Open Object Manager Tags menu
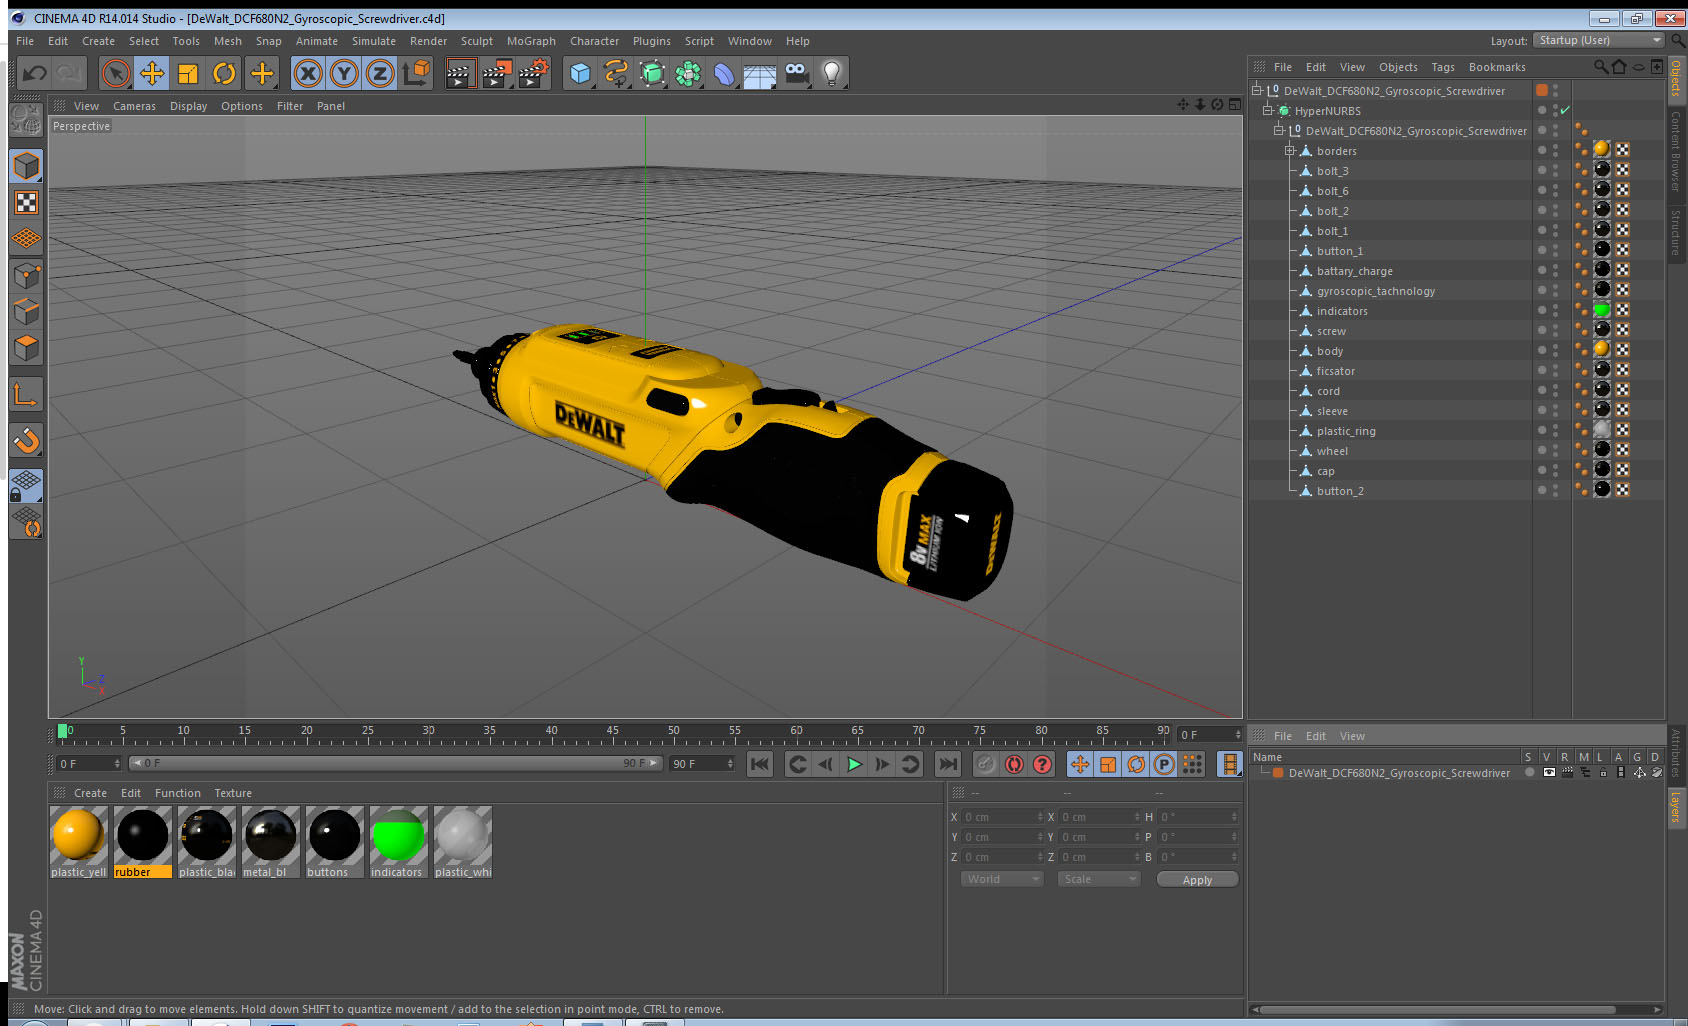Screen dimensions: 1688x1026 (1443, 67)
